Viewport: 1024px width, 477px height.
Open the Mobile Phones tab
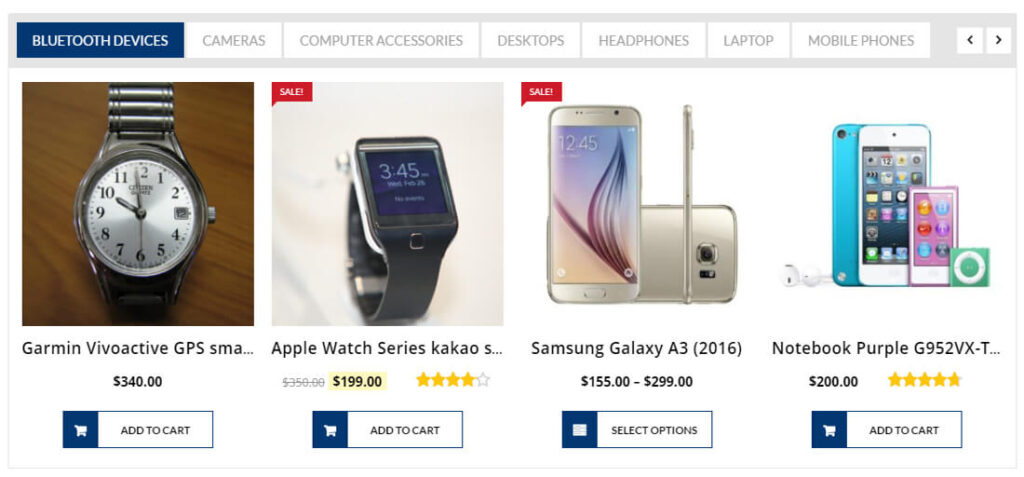860,41
